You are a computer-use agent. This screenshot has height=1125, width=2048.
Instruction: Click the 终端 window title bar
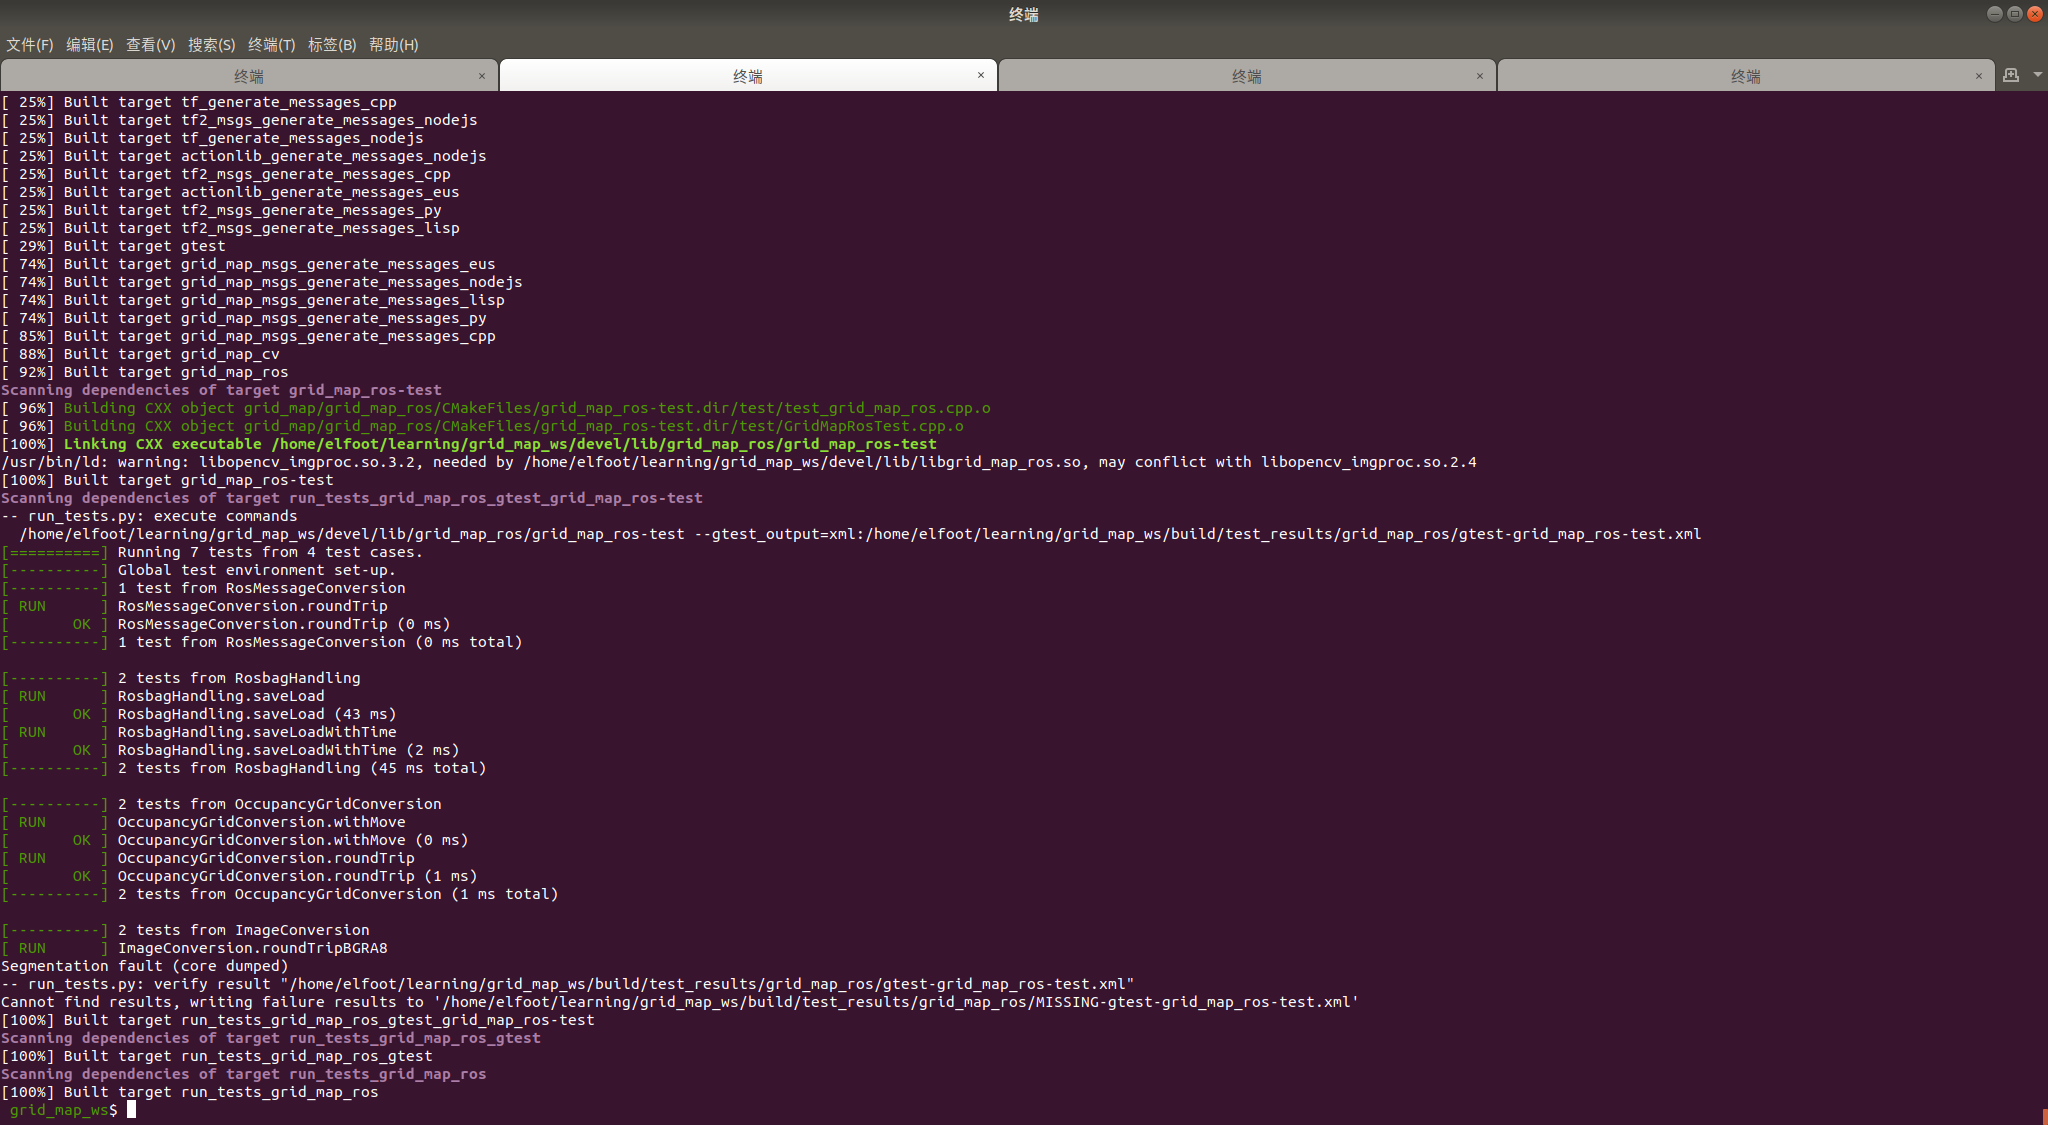[x=1024, y=14]
